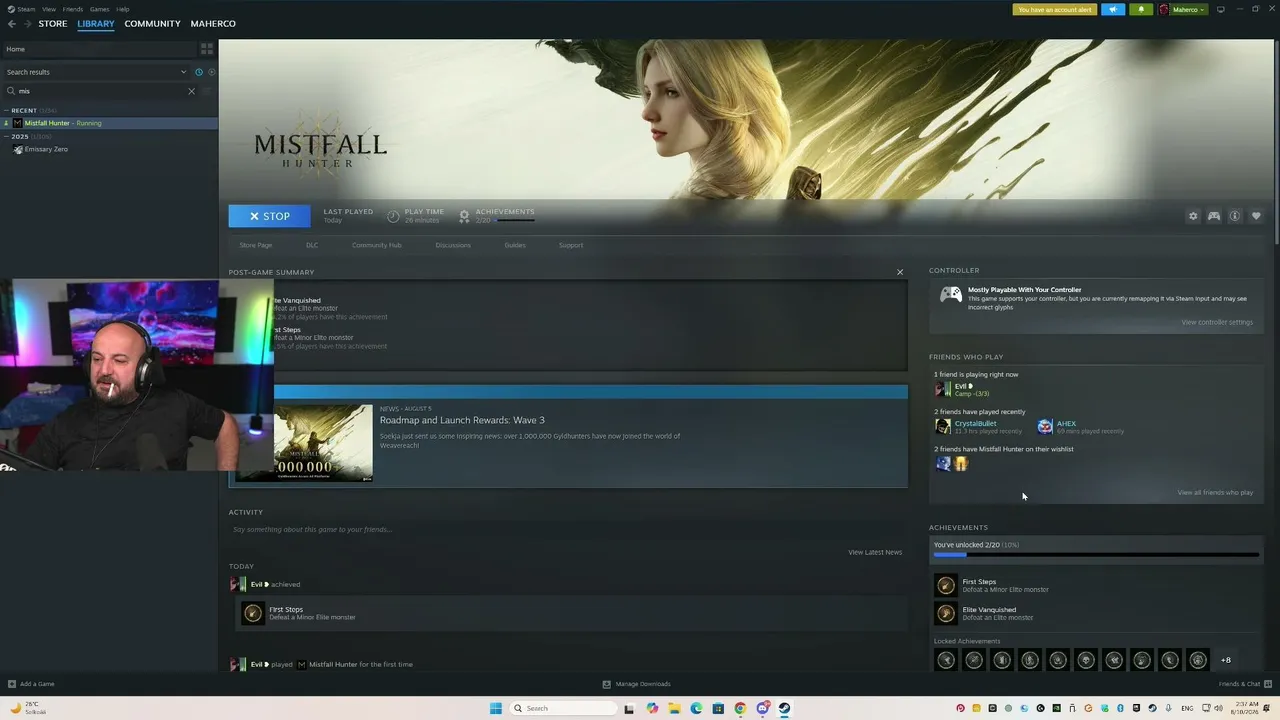Open the First Steps achievement icon in Achievements
1280x720 pixels.
(945, 585)
